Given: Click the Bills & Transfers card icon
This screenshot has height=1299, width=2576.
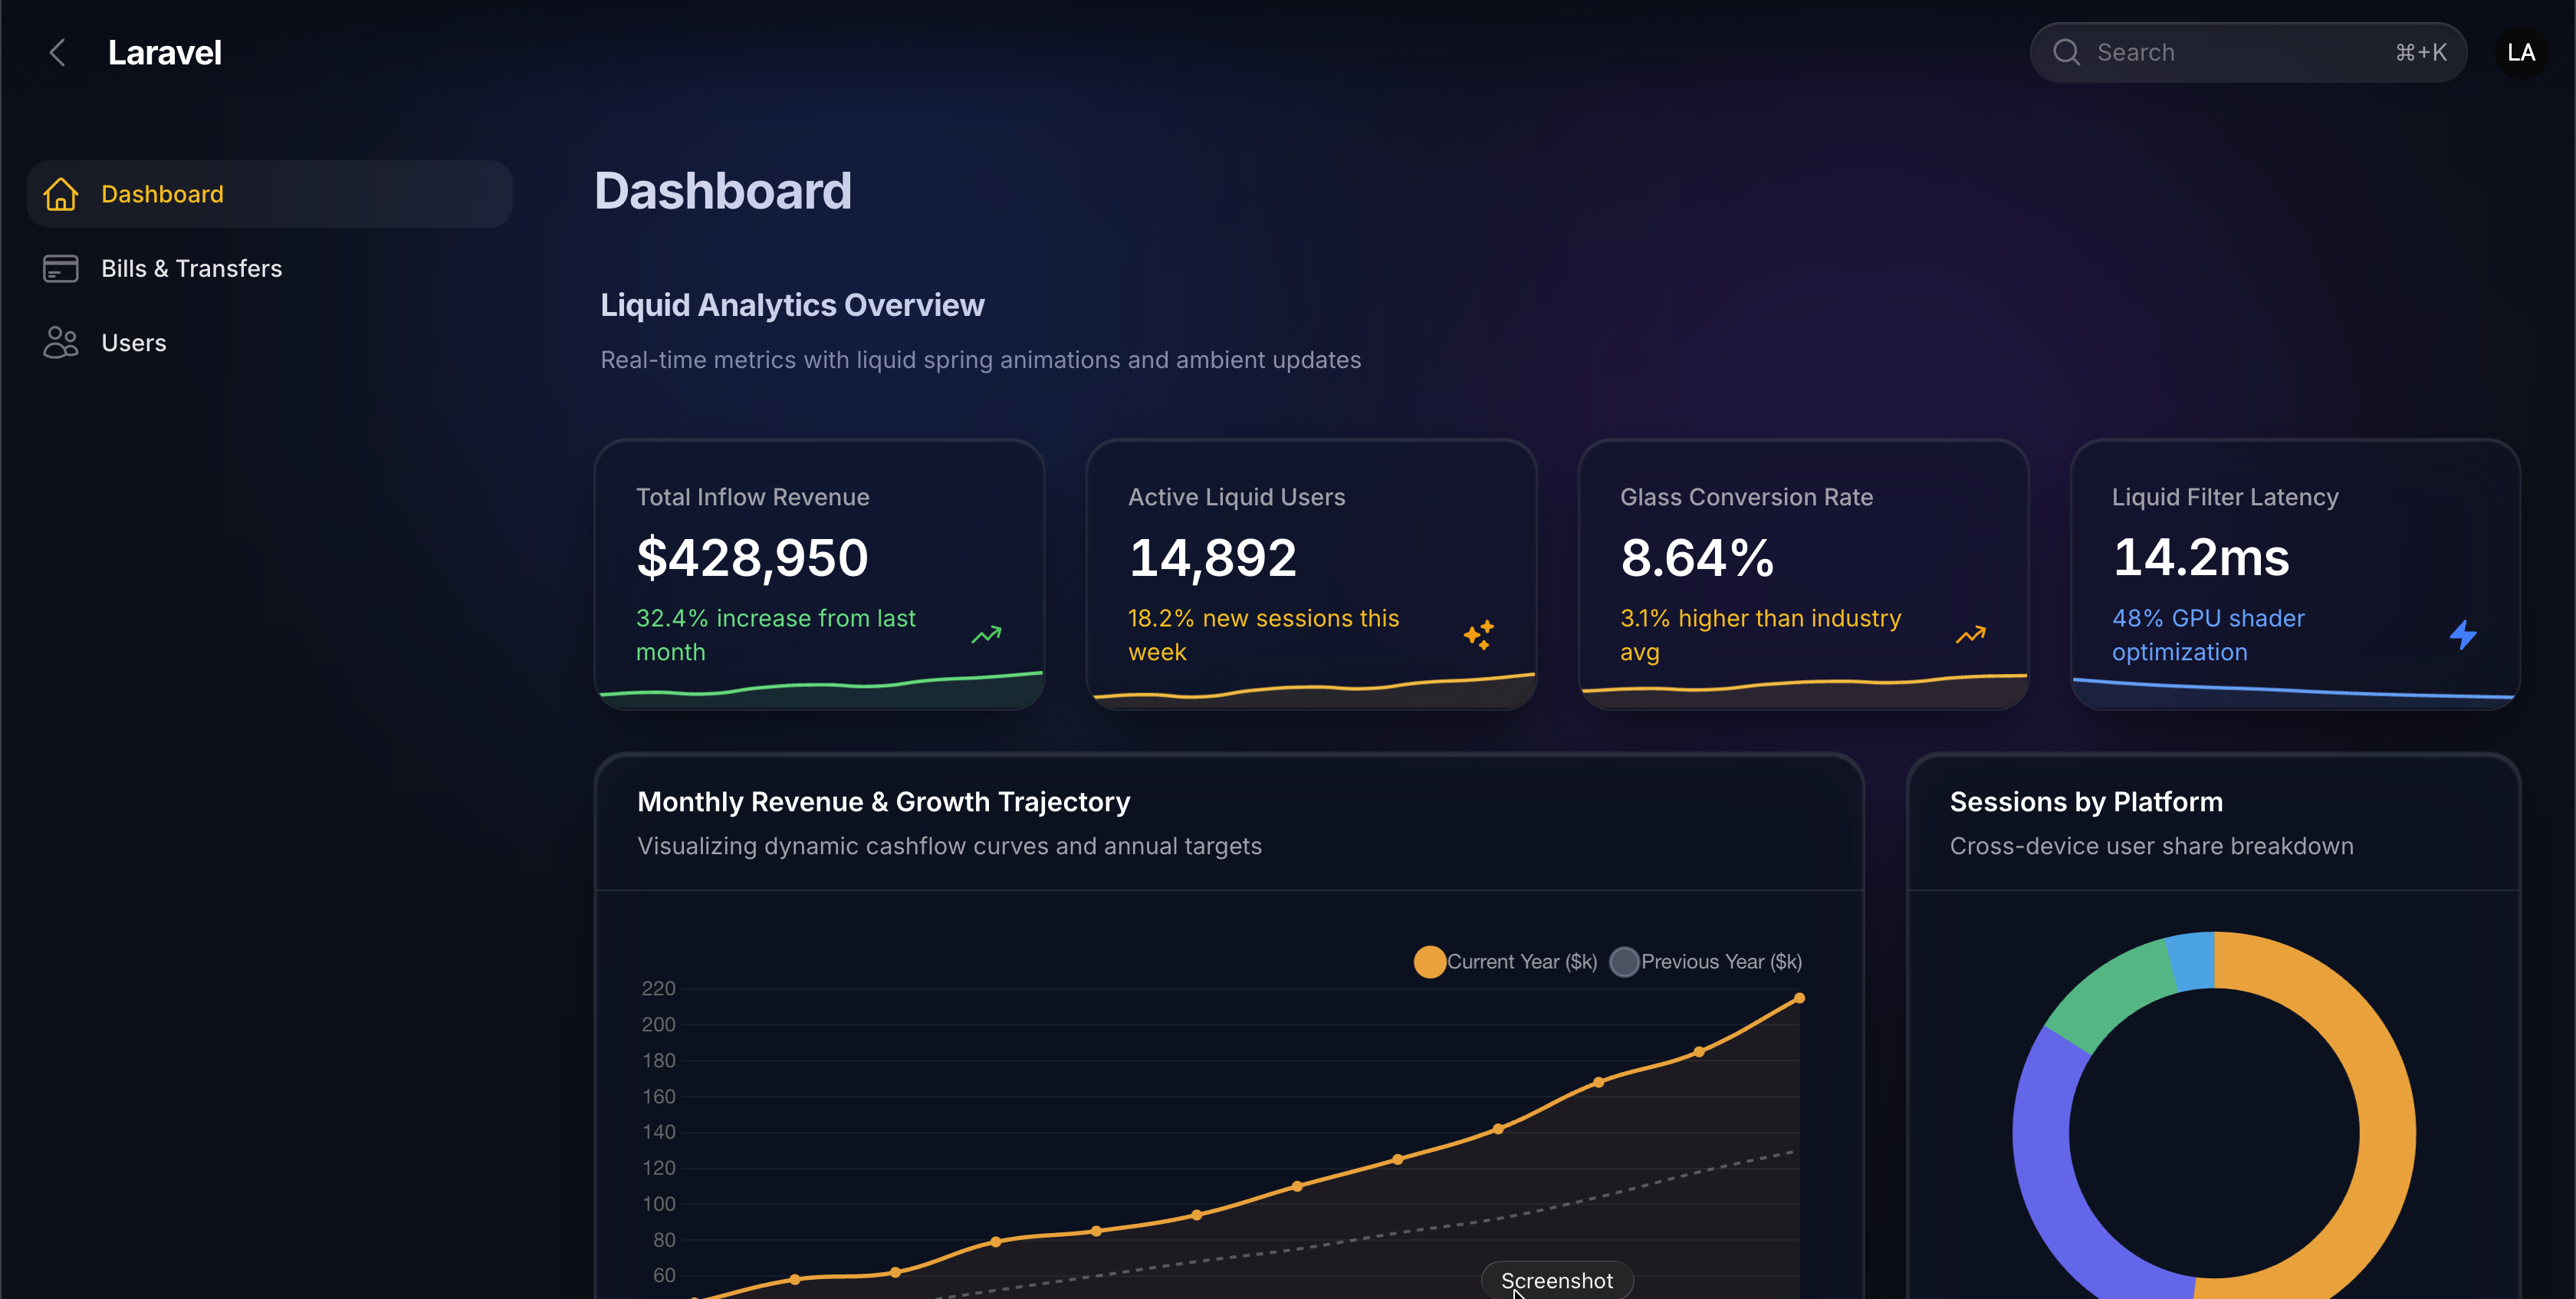Looking at the screenshot, I should pos(61,269).
